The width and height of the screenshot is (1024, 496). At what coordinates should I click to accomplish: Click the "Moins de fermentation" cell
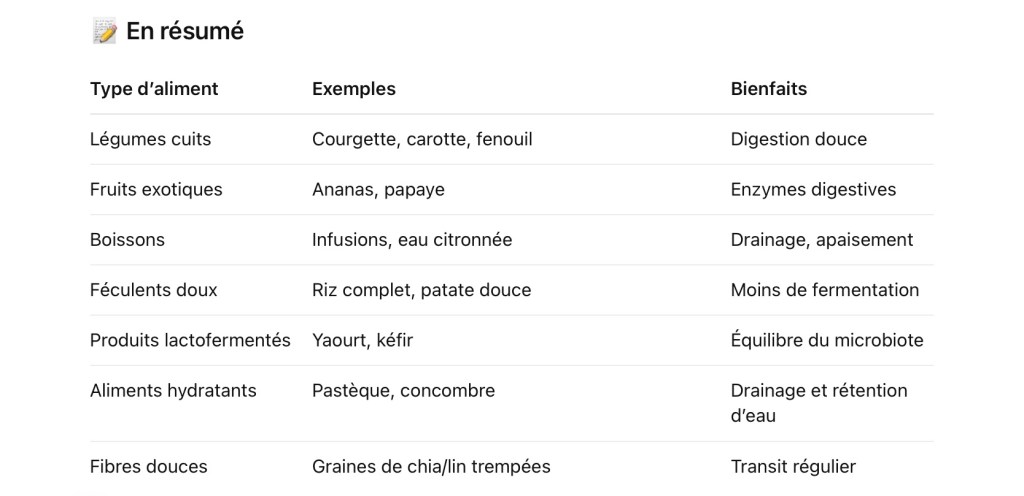[825, 290]
